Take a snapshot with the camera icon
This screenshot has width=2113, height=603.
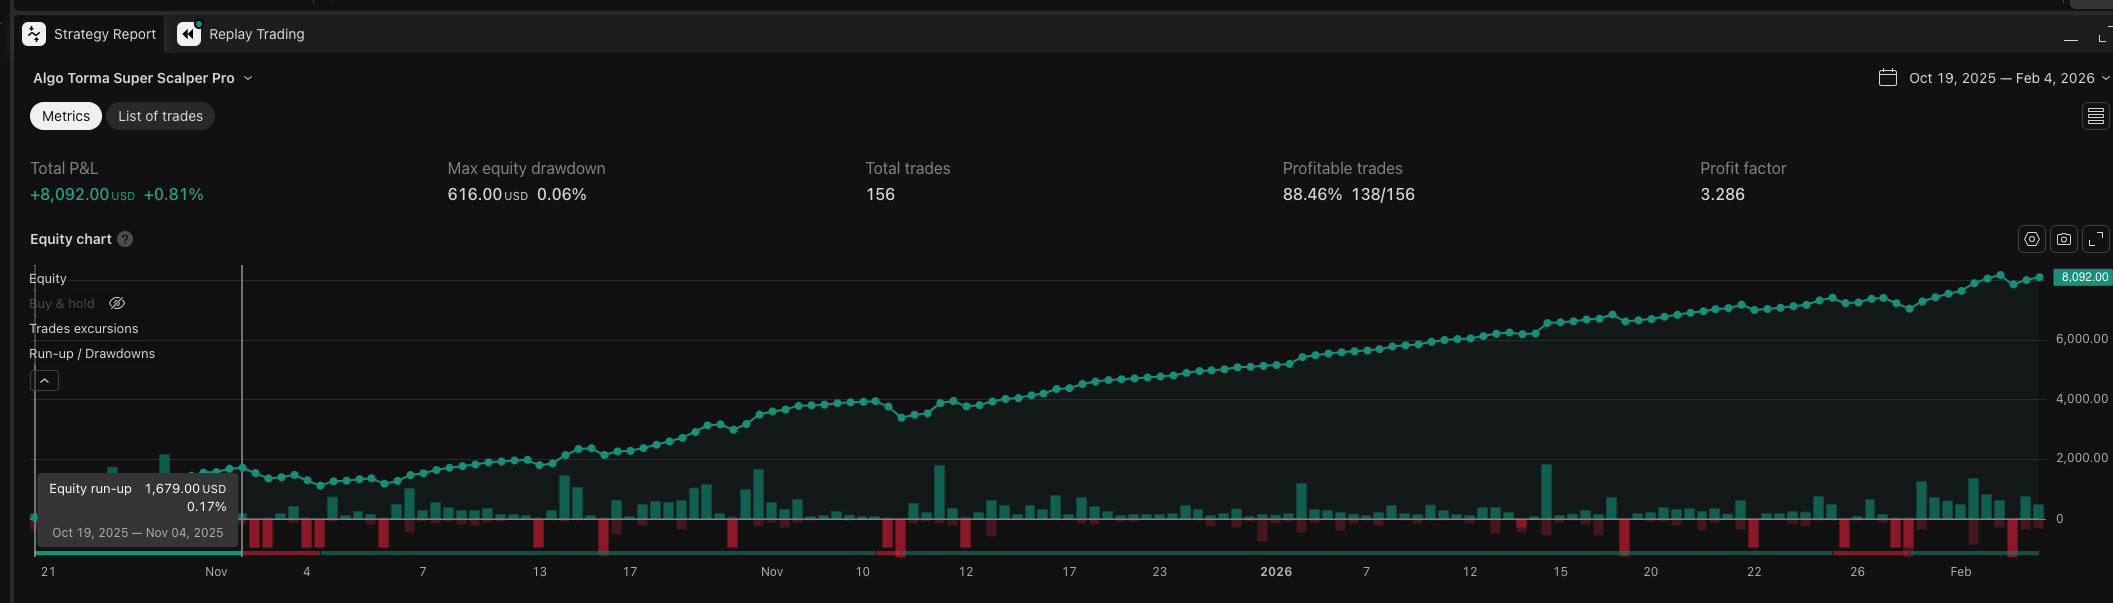click(x=2063, y=239)
